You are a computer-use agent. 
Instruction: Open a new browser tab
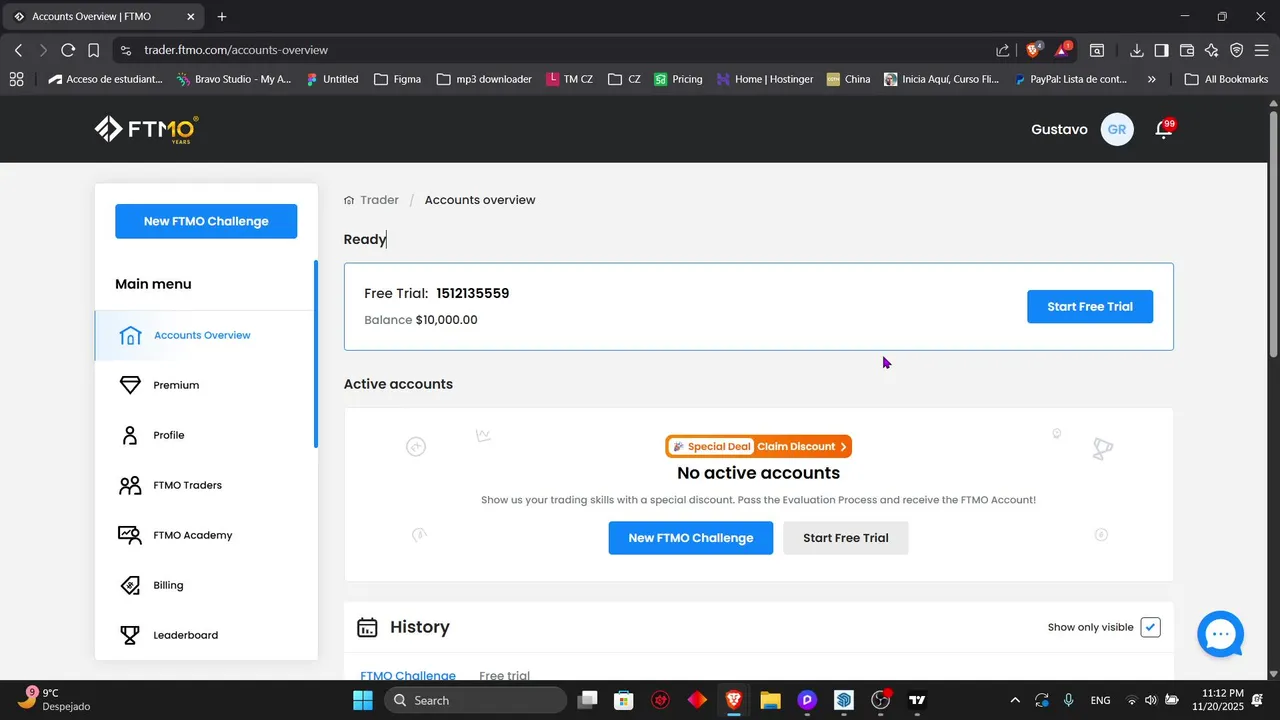[222, 17]
